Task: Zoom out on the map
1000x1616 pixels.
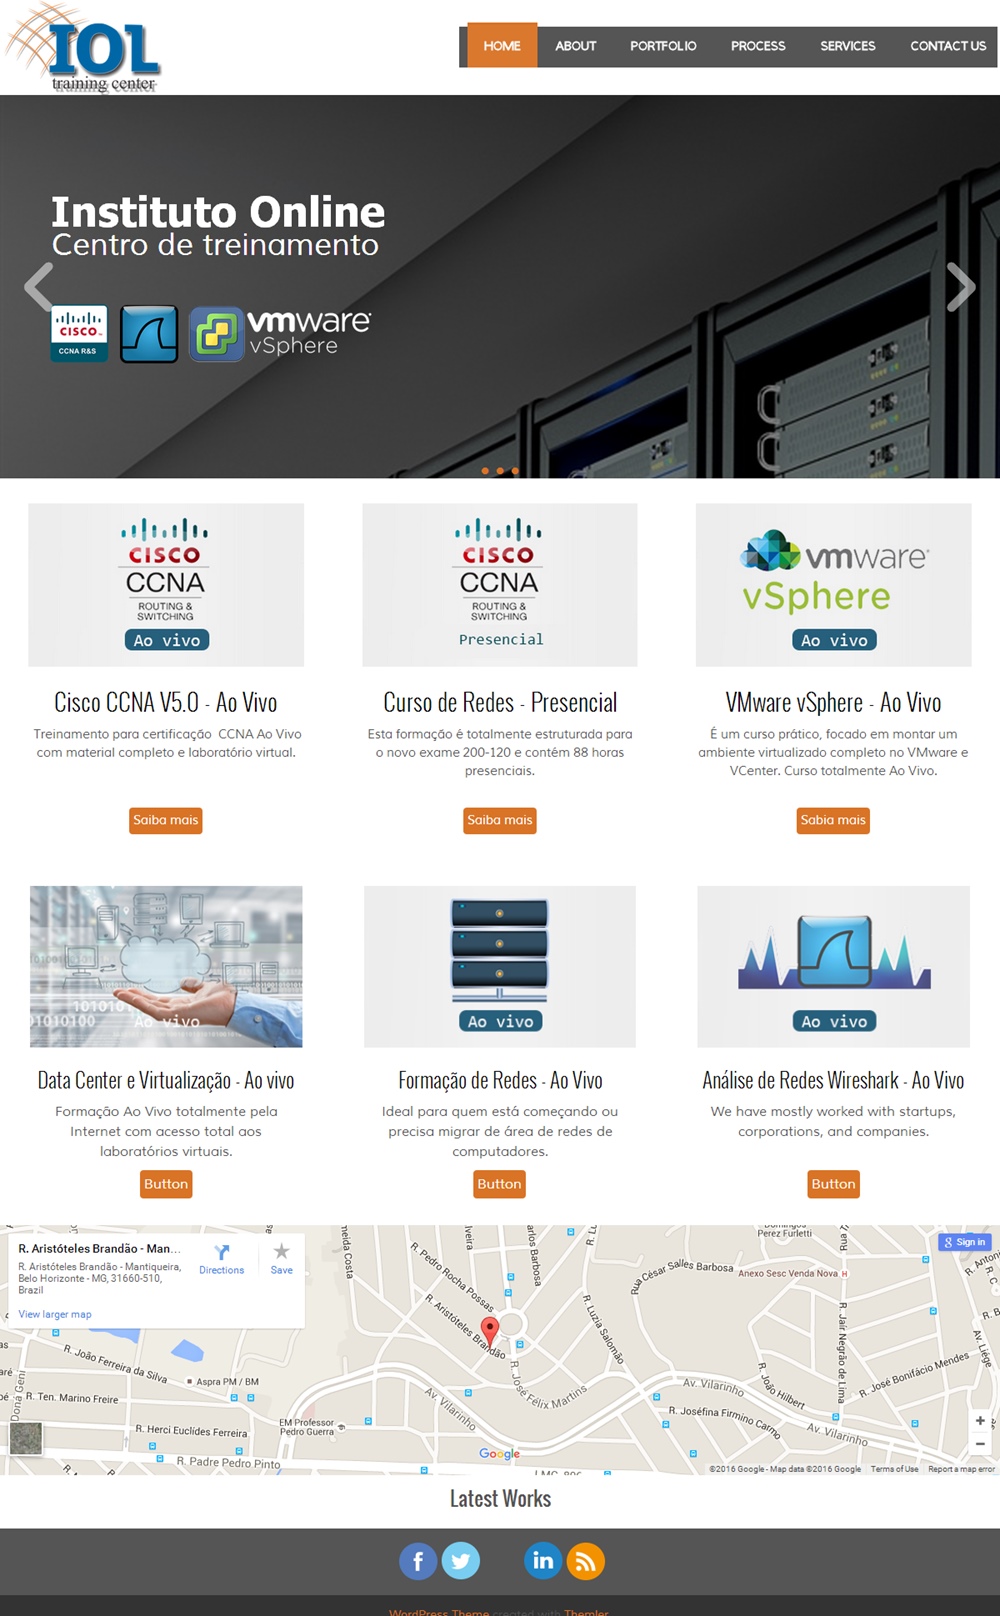Action: [x=980, y=1444]
